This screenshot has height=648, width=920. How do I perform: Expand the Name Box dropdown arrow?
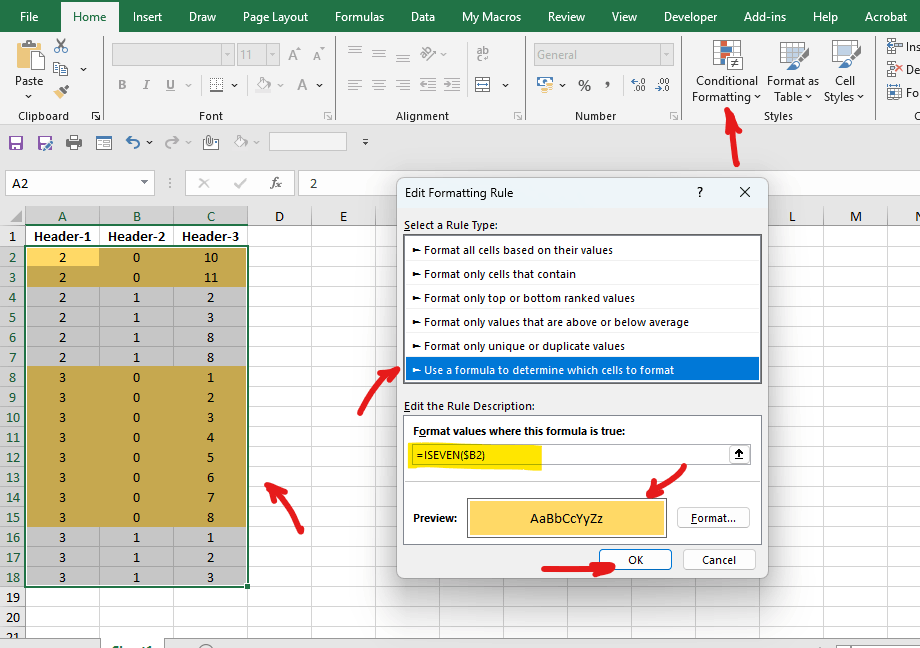pos(144,183)
